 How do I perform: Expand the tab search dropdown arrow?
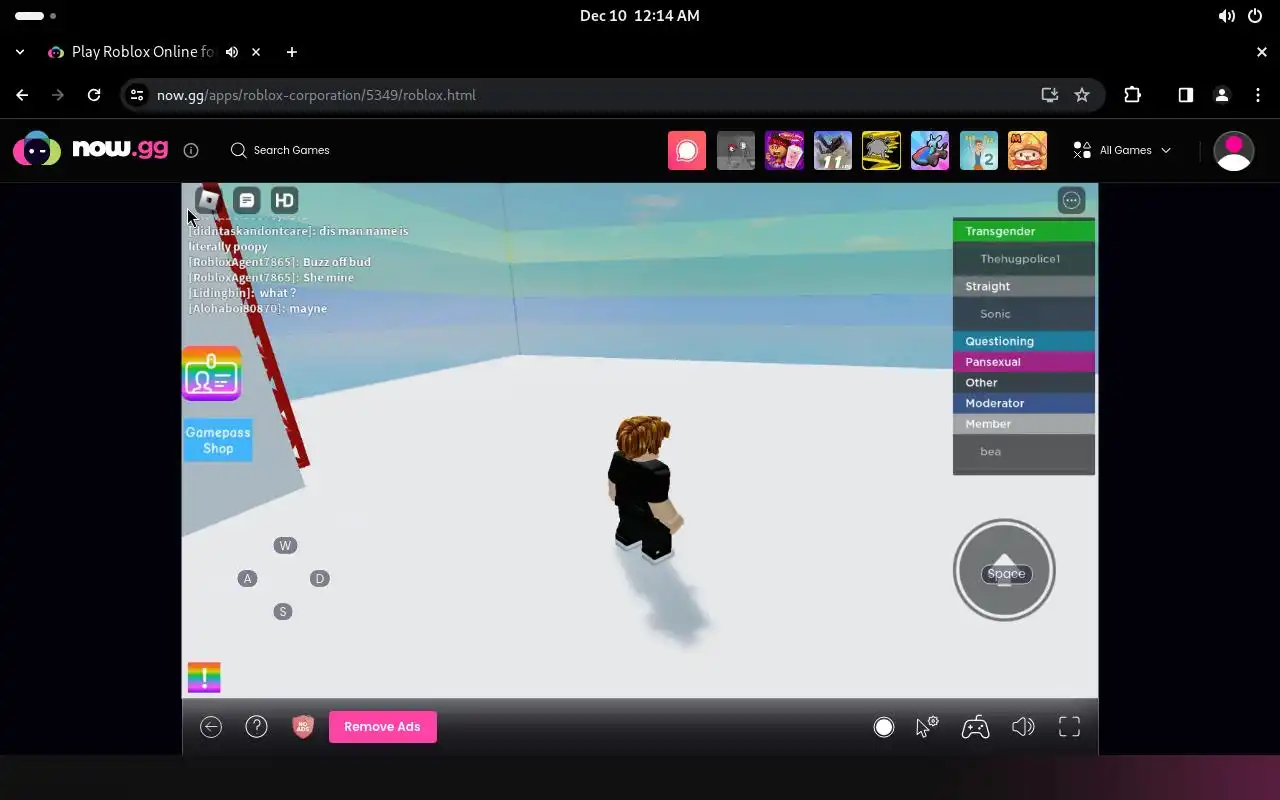(x=20, y=52)
